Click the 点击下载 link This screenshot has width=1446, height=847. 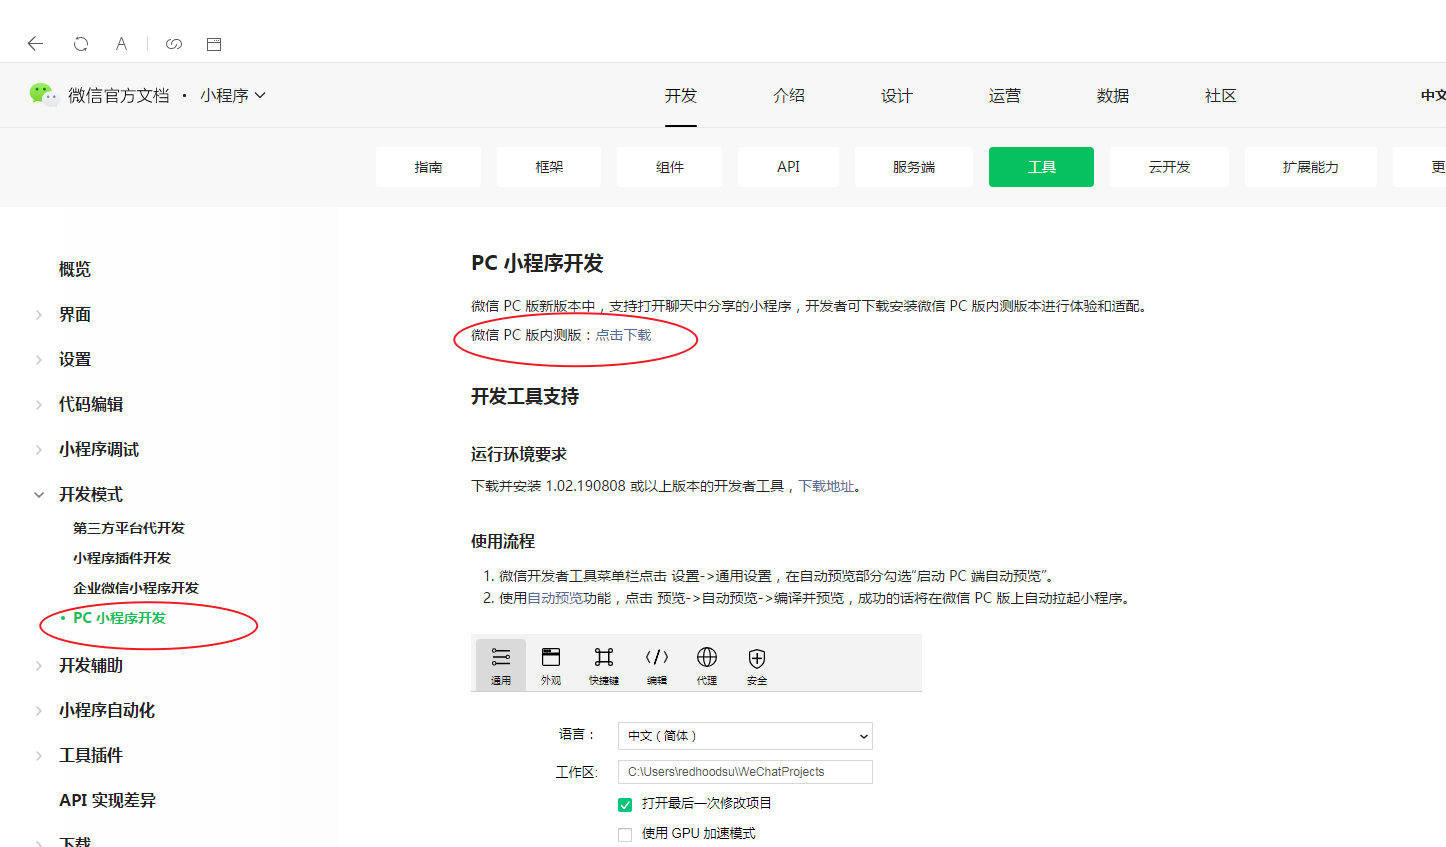(623, 335)
